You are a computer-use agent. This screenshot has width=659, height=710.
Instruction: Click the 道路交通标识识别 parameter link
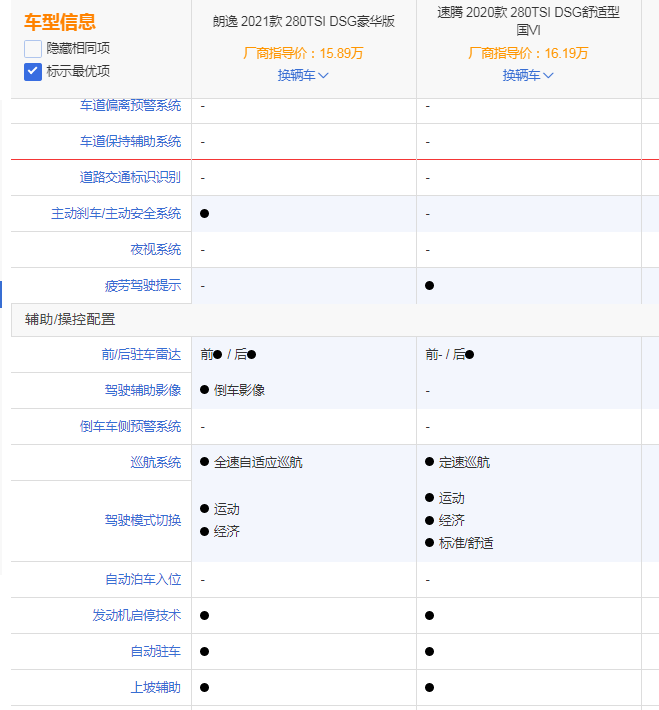pyautogui.click(x=130, y=178)
